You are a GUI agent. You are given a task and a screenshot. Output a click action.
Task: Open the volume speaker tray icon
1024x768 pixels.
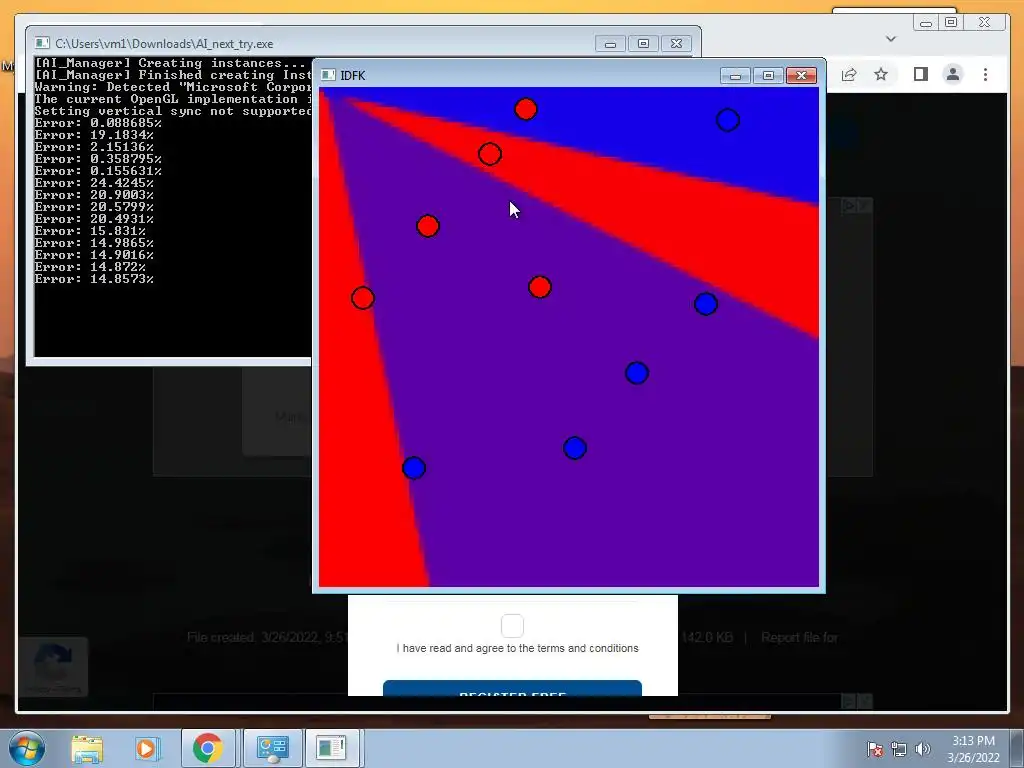coord(923,748)
